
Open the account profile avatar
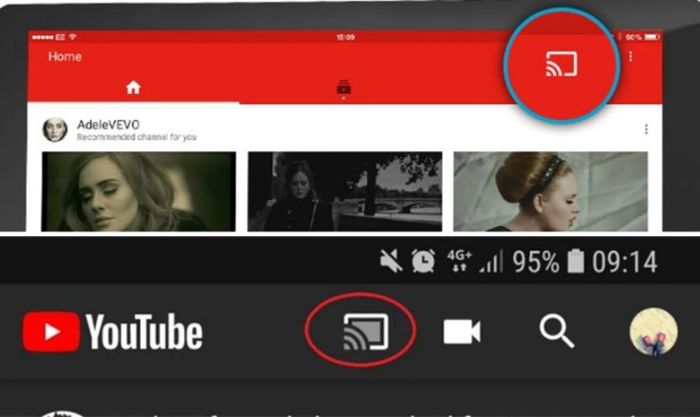click(654, 331)
